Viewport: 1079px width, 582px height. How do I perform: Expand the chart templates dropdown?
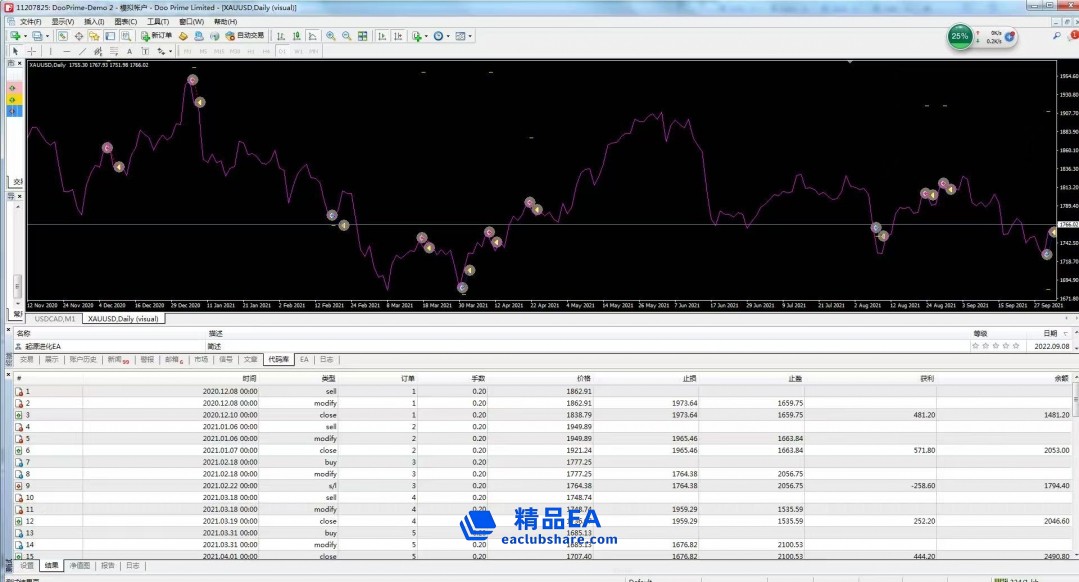click(471, 36)
